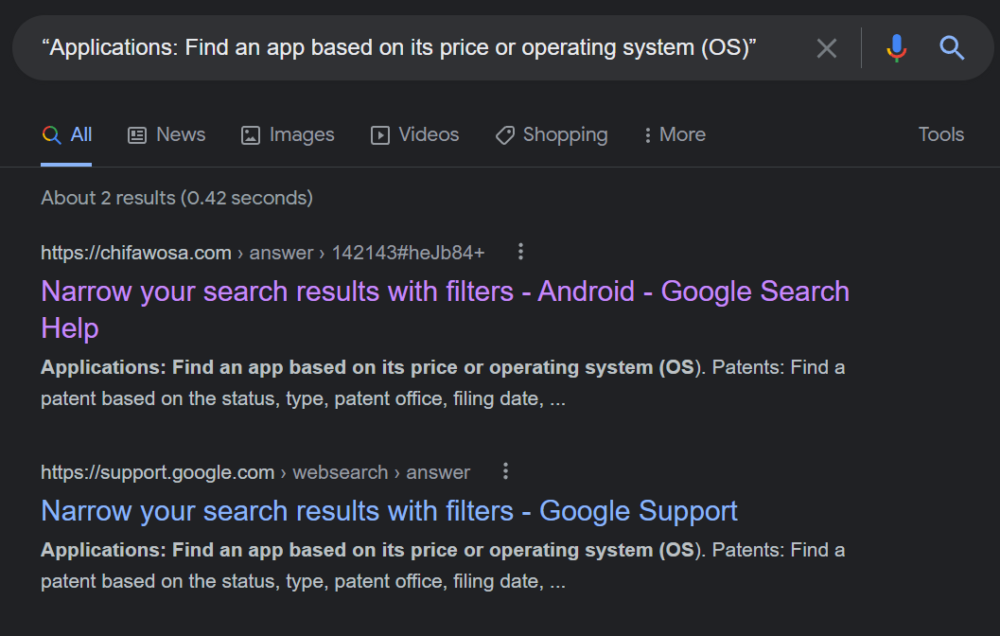Click the News tab newspaper icon

coord(137,135)
